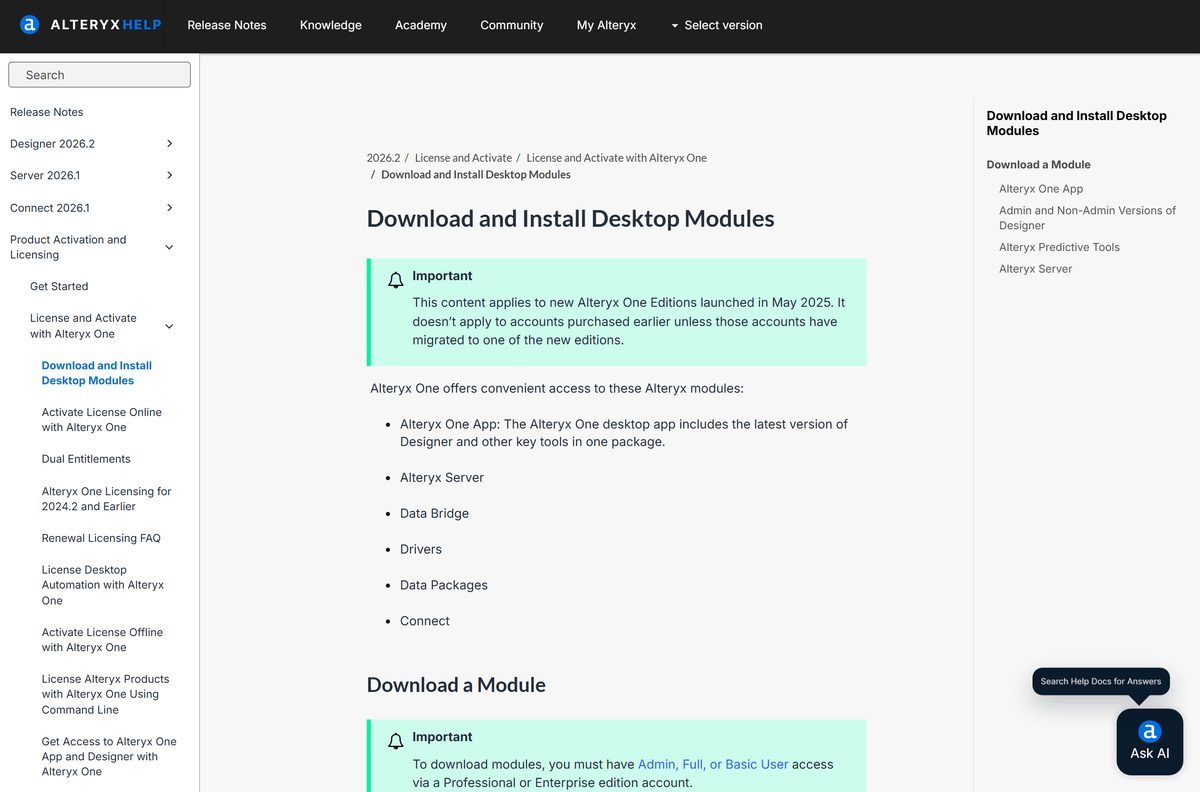
Task: Expand the Connect 2026.1 sidebar section
Action: pos(169,208)
